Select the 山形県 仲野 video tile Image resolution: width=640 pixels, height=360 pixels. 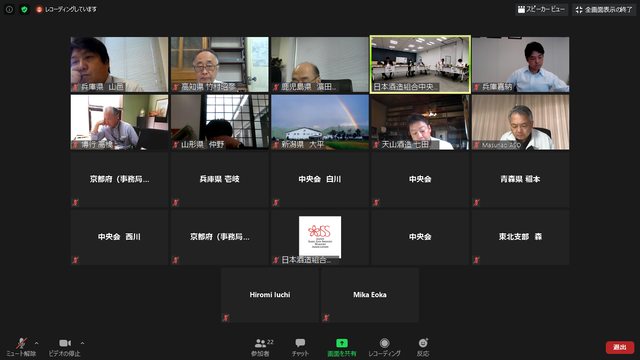coord(220,122)
